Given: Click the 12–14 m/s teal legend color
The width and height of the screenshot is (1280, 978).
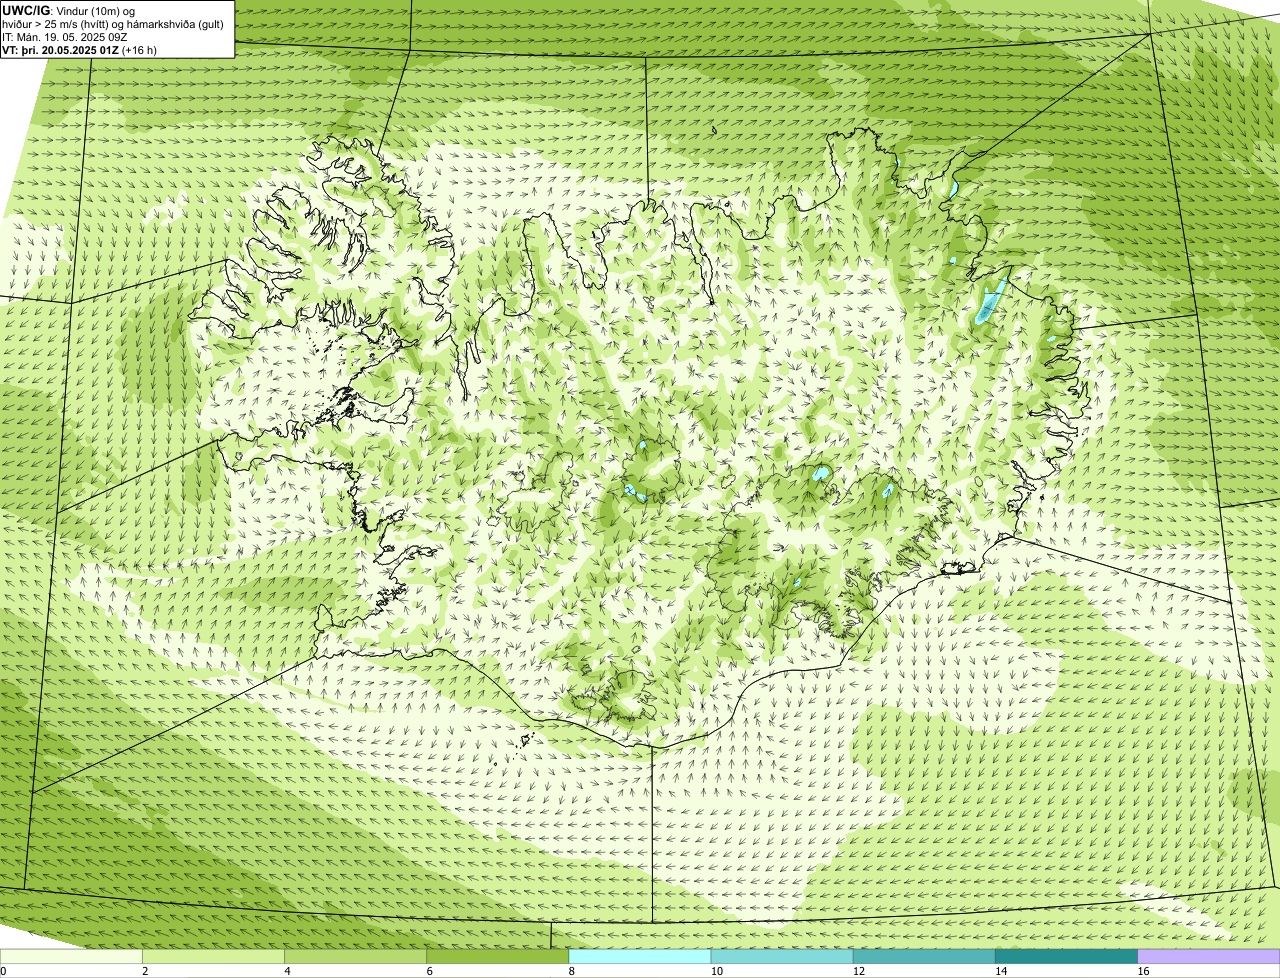Looking at the screenshot, I should pyautogui.click(x=924, y=956).
